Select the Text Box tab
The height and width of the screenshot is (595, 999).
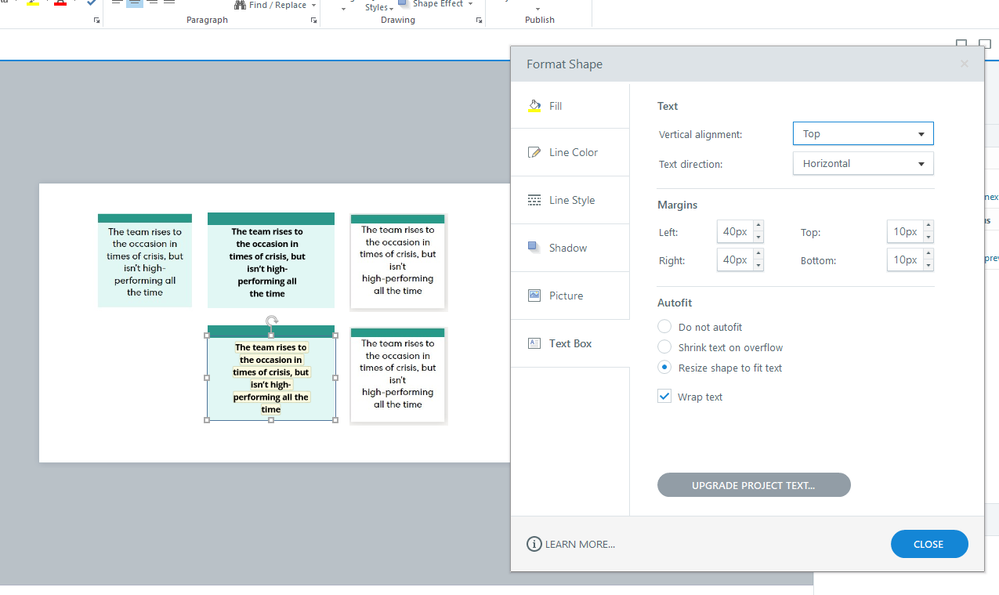tap(569, 343)
